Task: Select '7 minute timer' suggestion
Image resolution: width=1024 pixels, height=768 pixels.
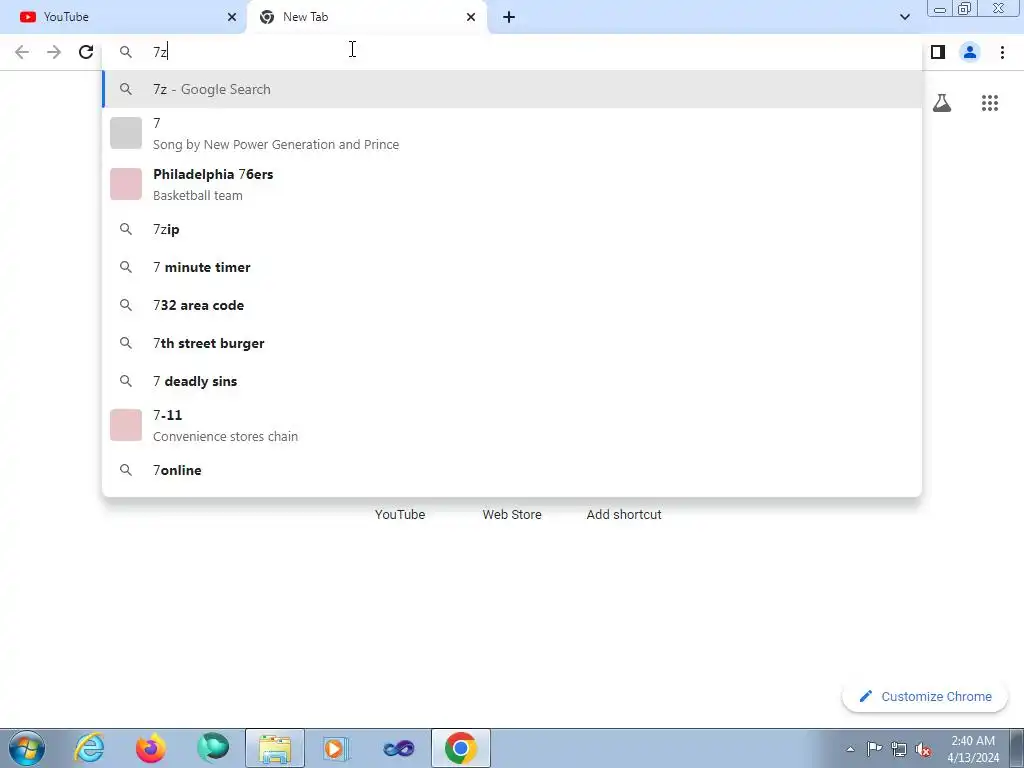Action: [512, 267]
